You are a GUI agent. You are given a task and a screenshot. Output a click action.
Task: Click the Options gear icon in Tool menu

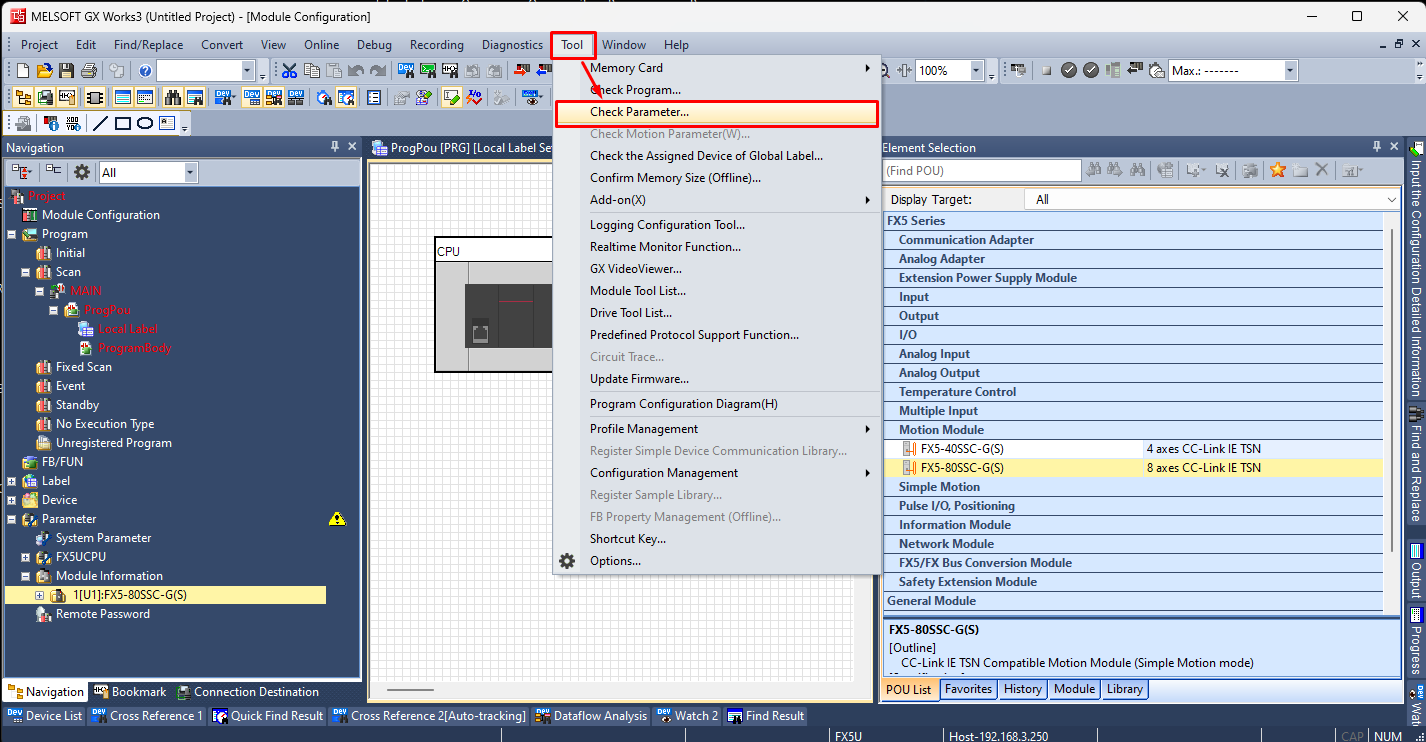pos(567,561)
